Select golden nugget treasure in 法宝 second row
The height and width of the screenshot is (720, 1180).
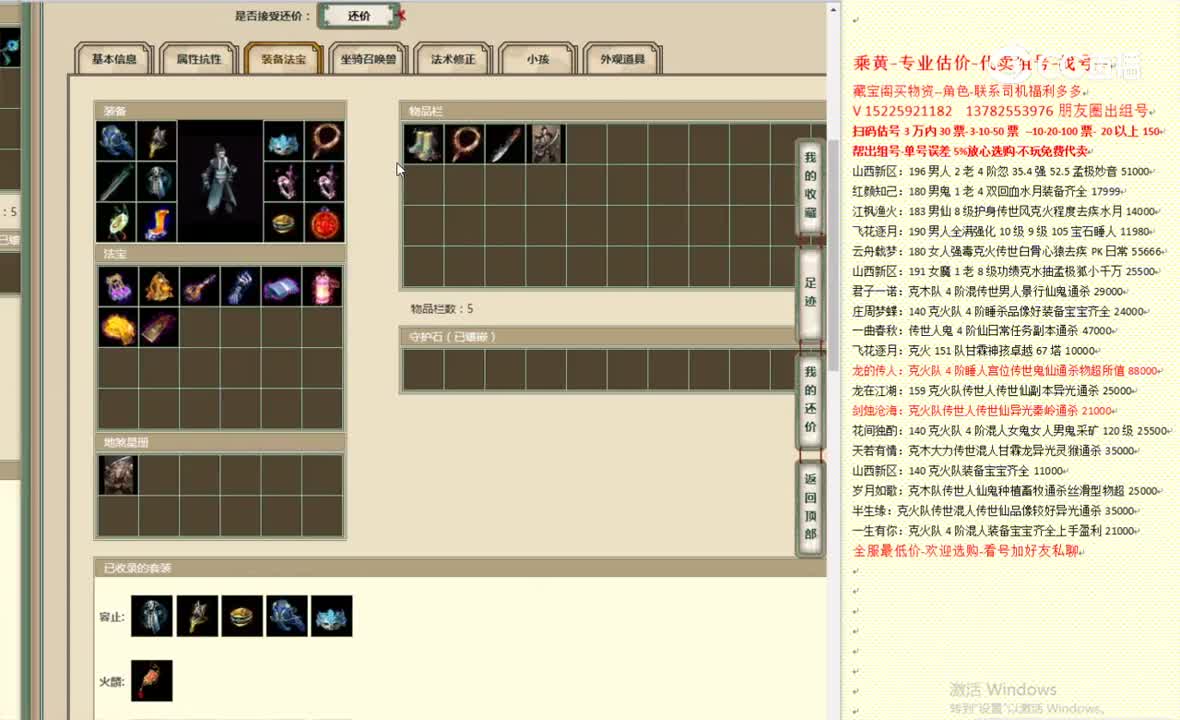(x=117, y=327)
